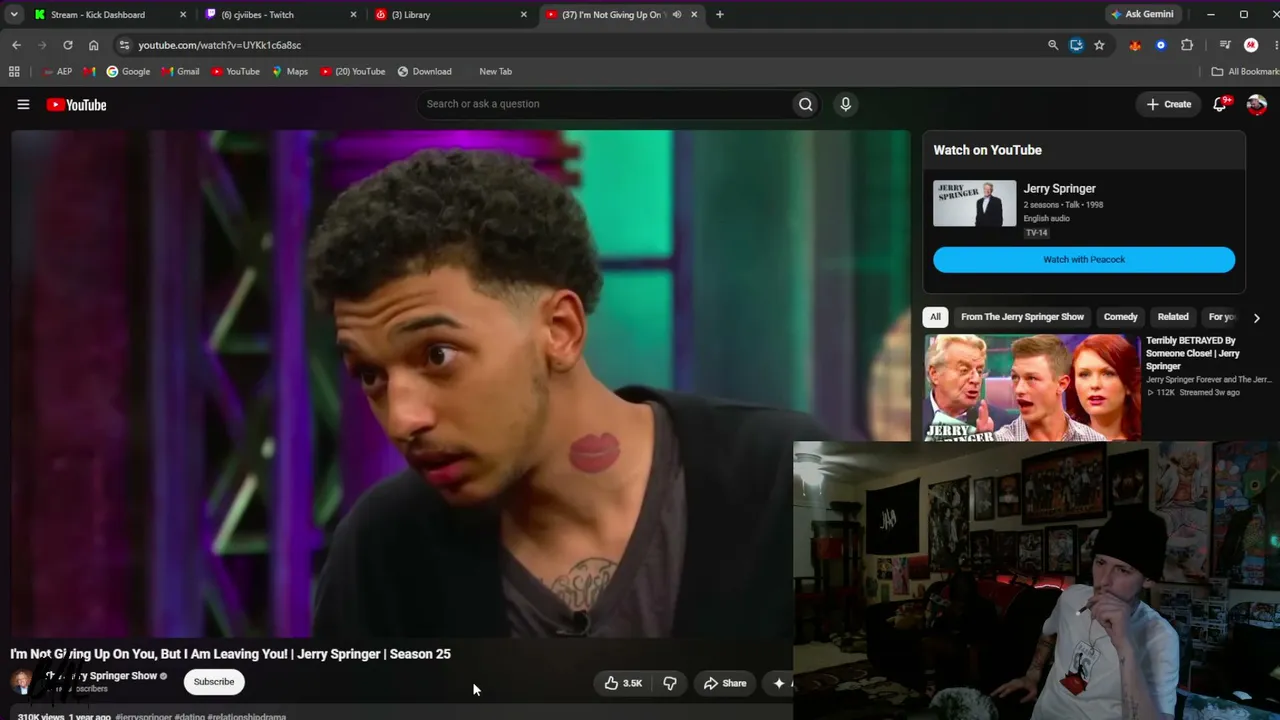Focus the YouTube search box
Image resolution: width=1280 pixels, height=720 pixels.
point(605,104)
